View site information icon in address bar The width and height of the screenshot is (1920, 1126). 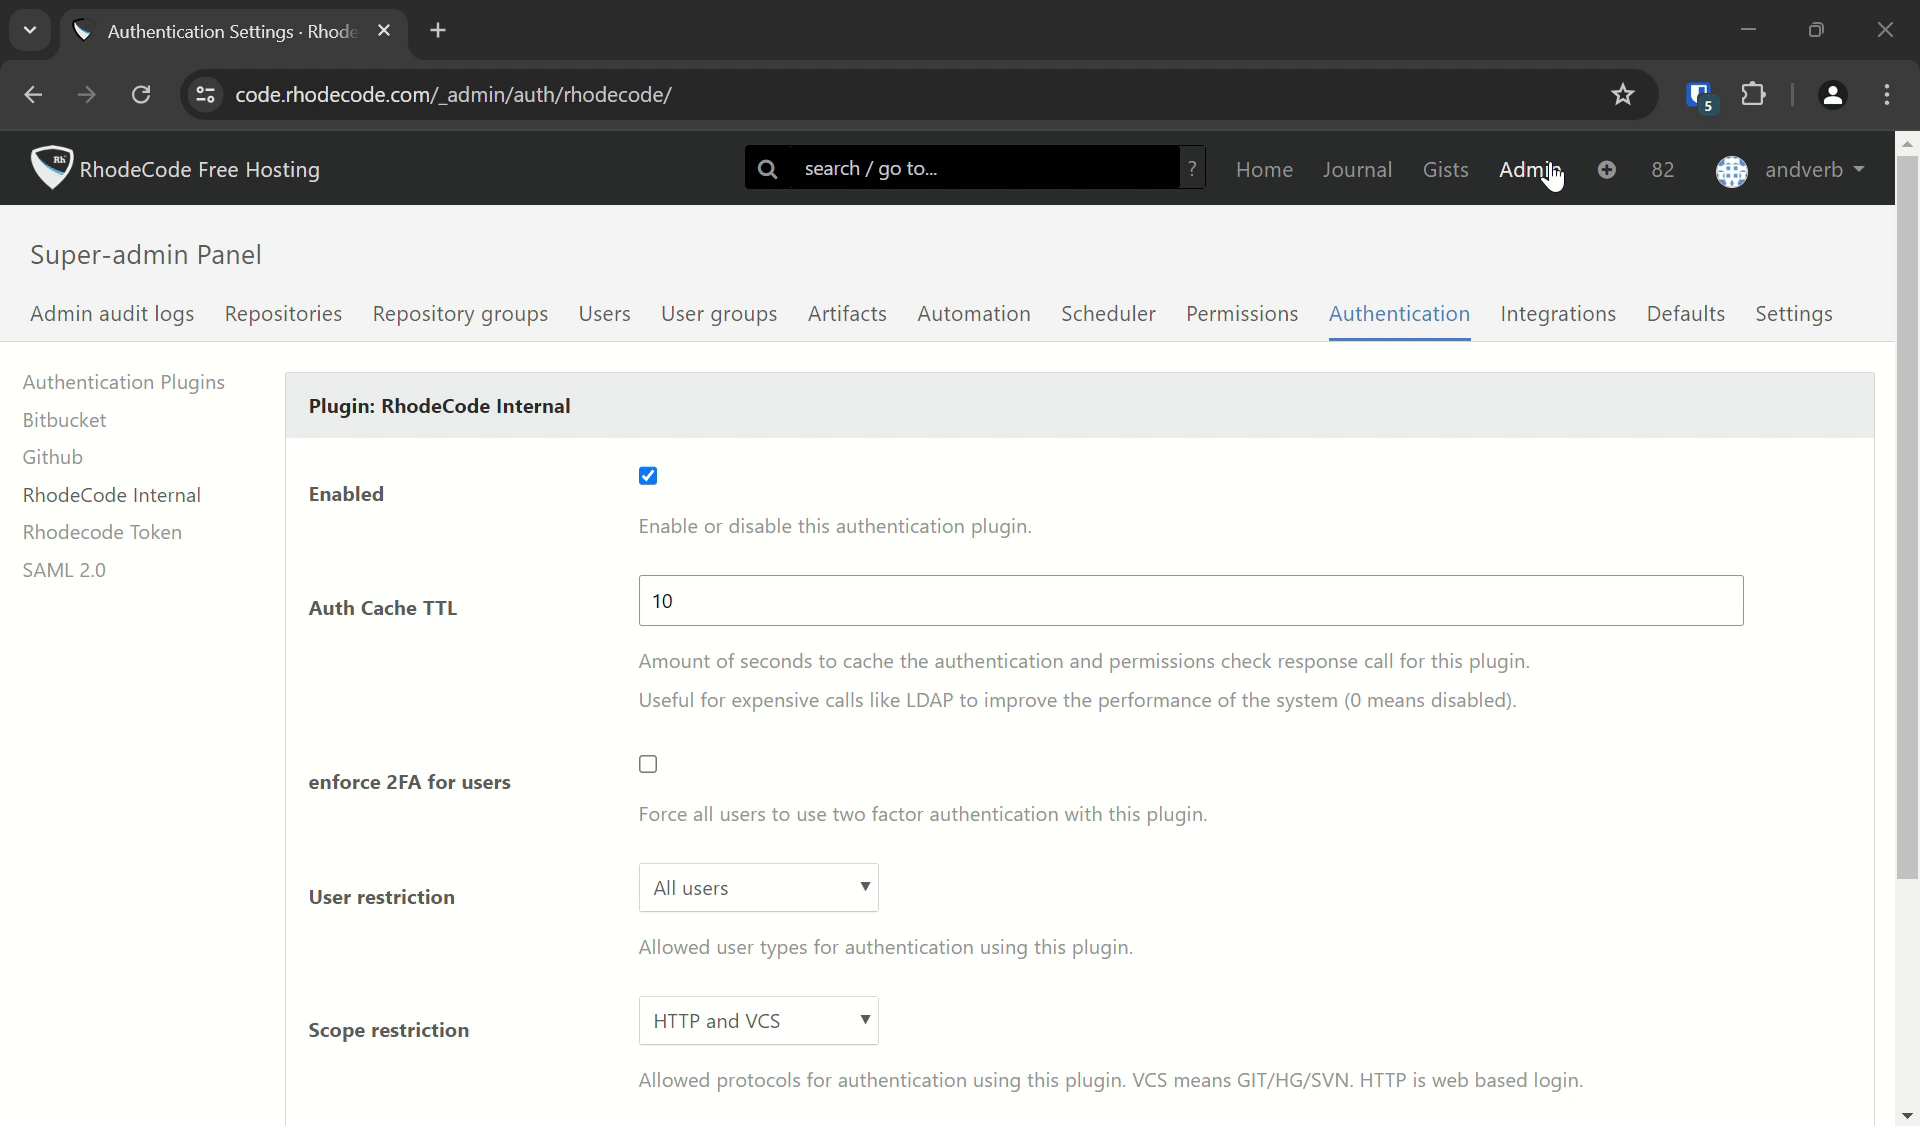click(x=205, y=95)
